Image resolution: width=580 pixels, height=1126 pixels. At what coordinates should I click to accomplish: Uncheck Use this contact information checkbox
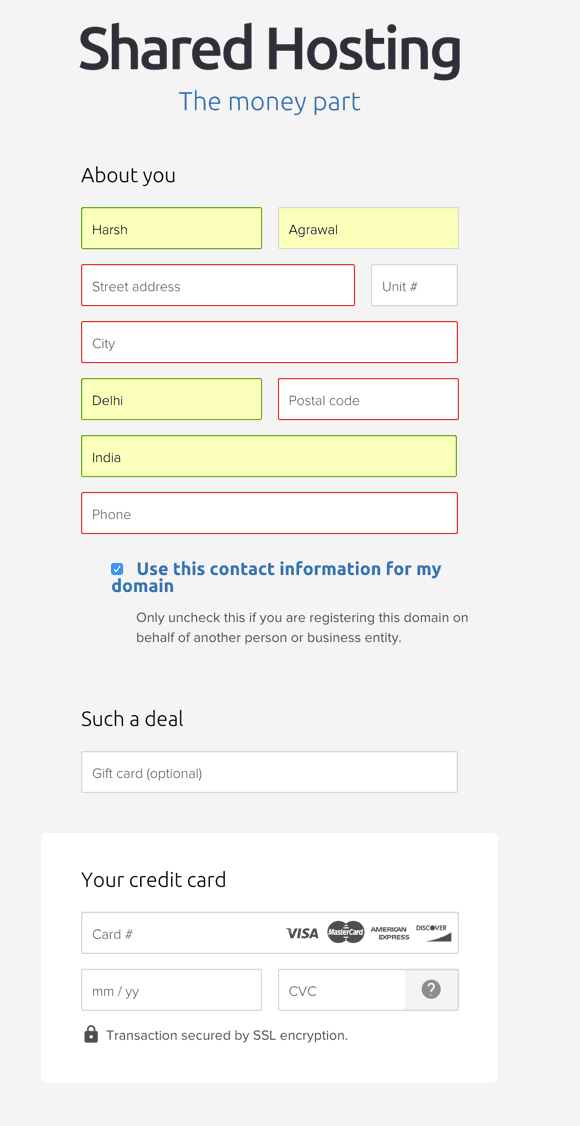point(117,569)
